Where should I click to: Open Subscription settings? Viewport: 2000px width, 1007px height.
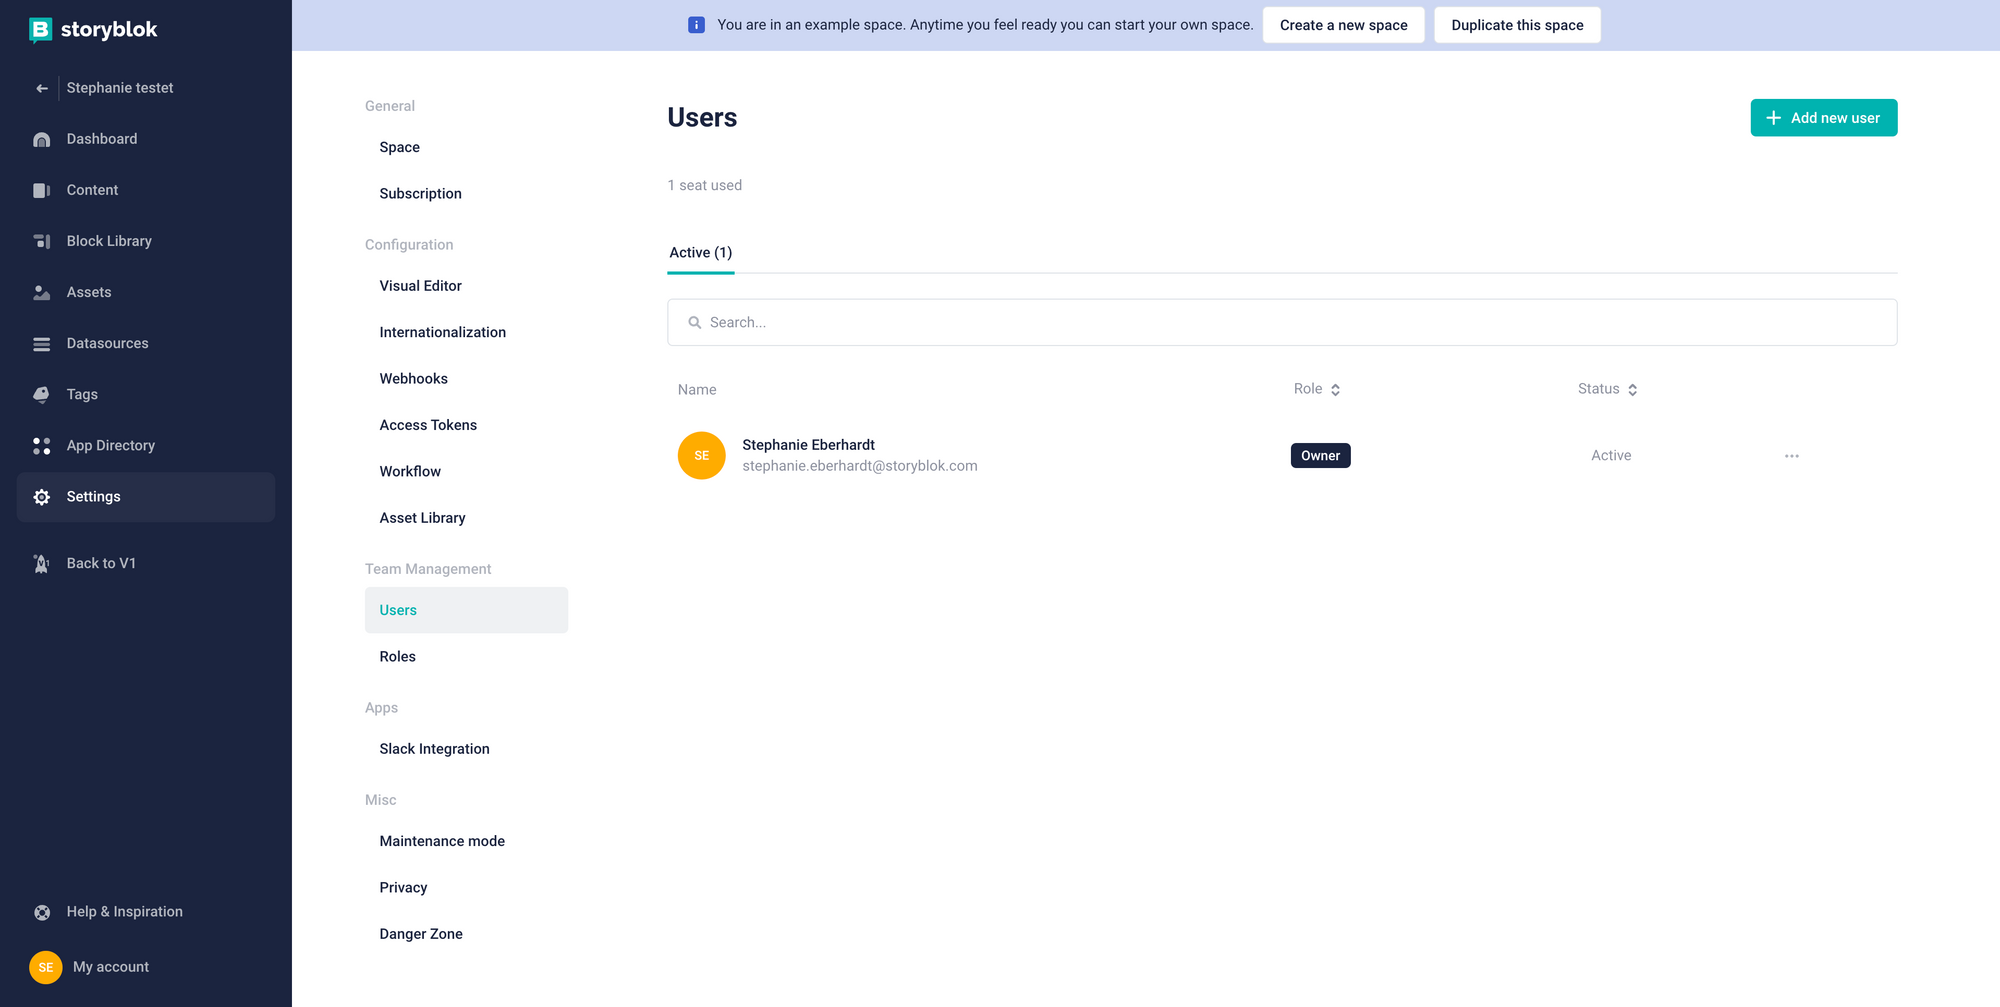click(421, 194)
